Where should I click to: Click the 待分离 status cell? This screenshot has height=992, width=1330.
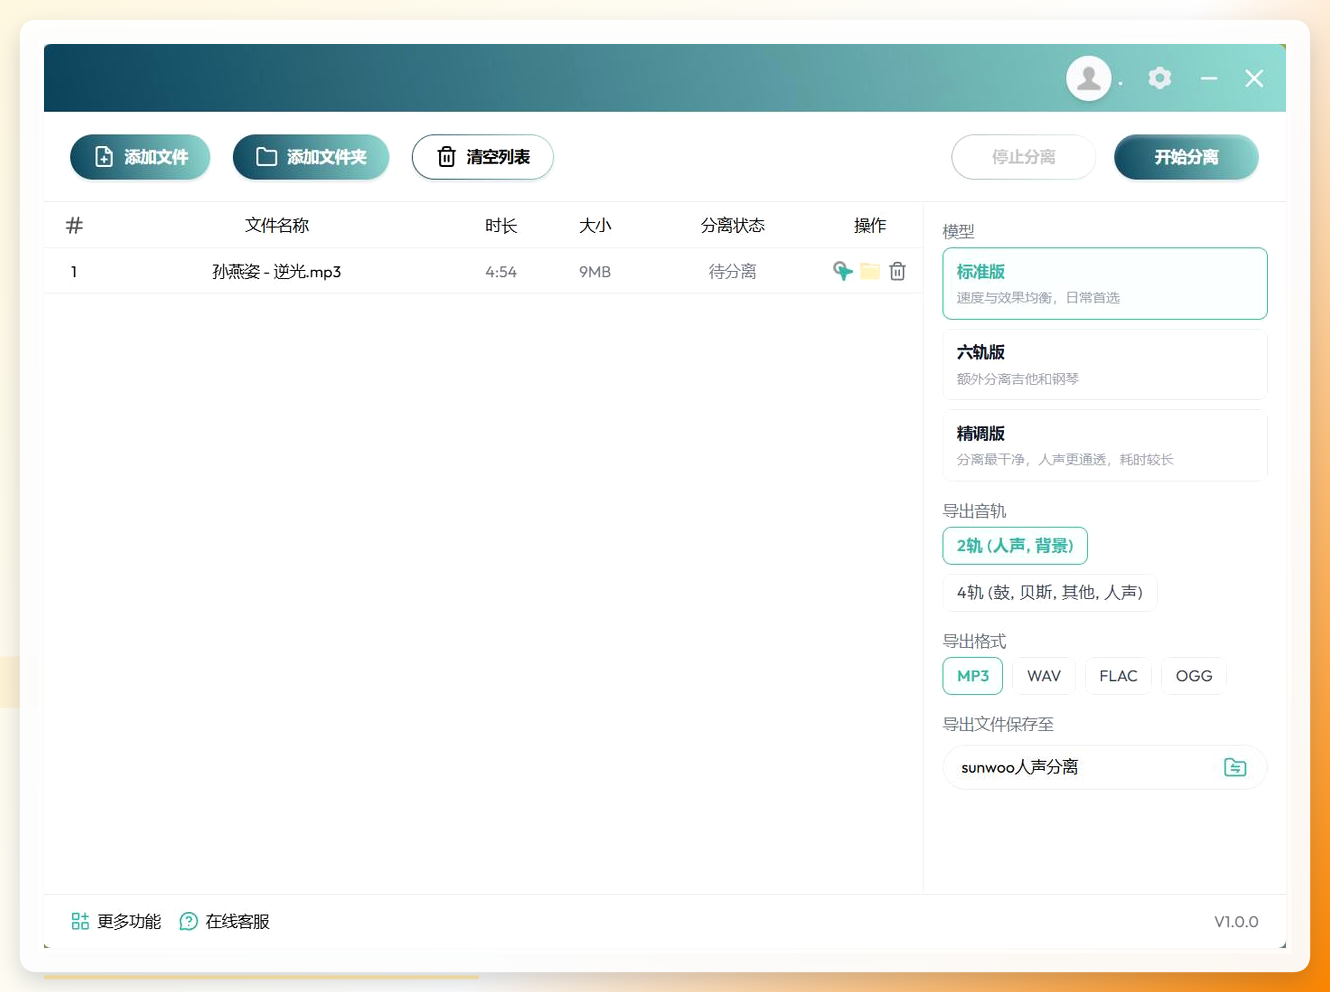[x=733, y=271]
